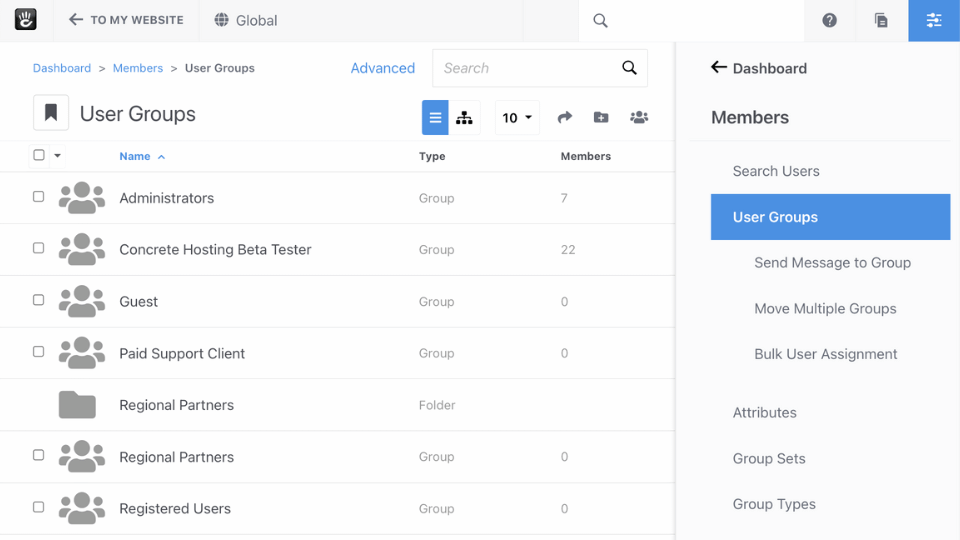Sort by the Name column header
Screen dimensions: 960x540
135,156
